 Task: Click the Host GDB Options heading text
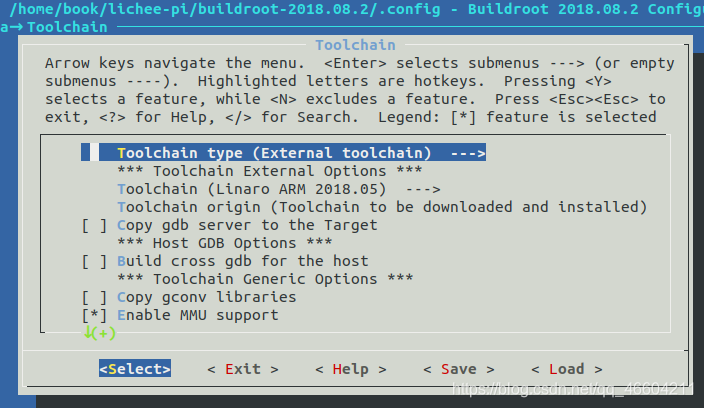point(224,243)
